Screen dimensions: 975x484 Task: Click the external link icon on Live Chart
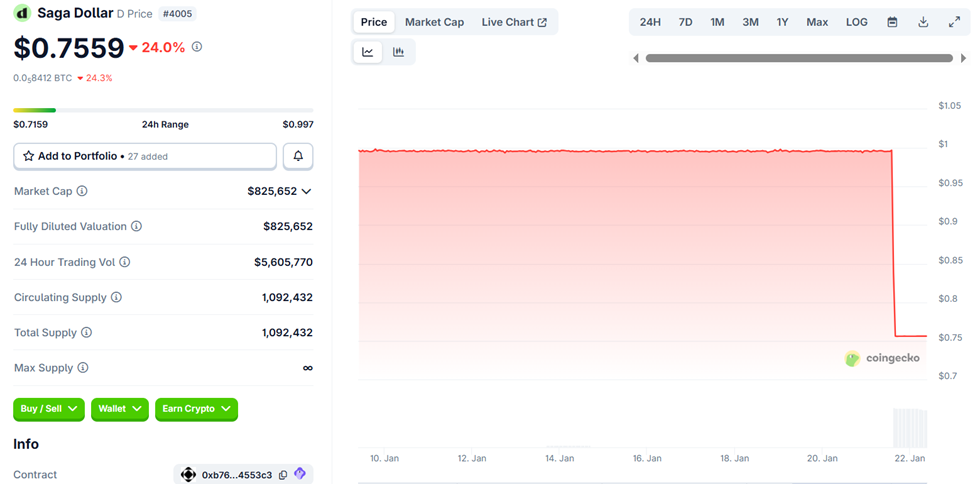[542, 22]
